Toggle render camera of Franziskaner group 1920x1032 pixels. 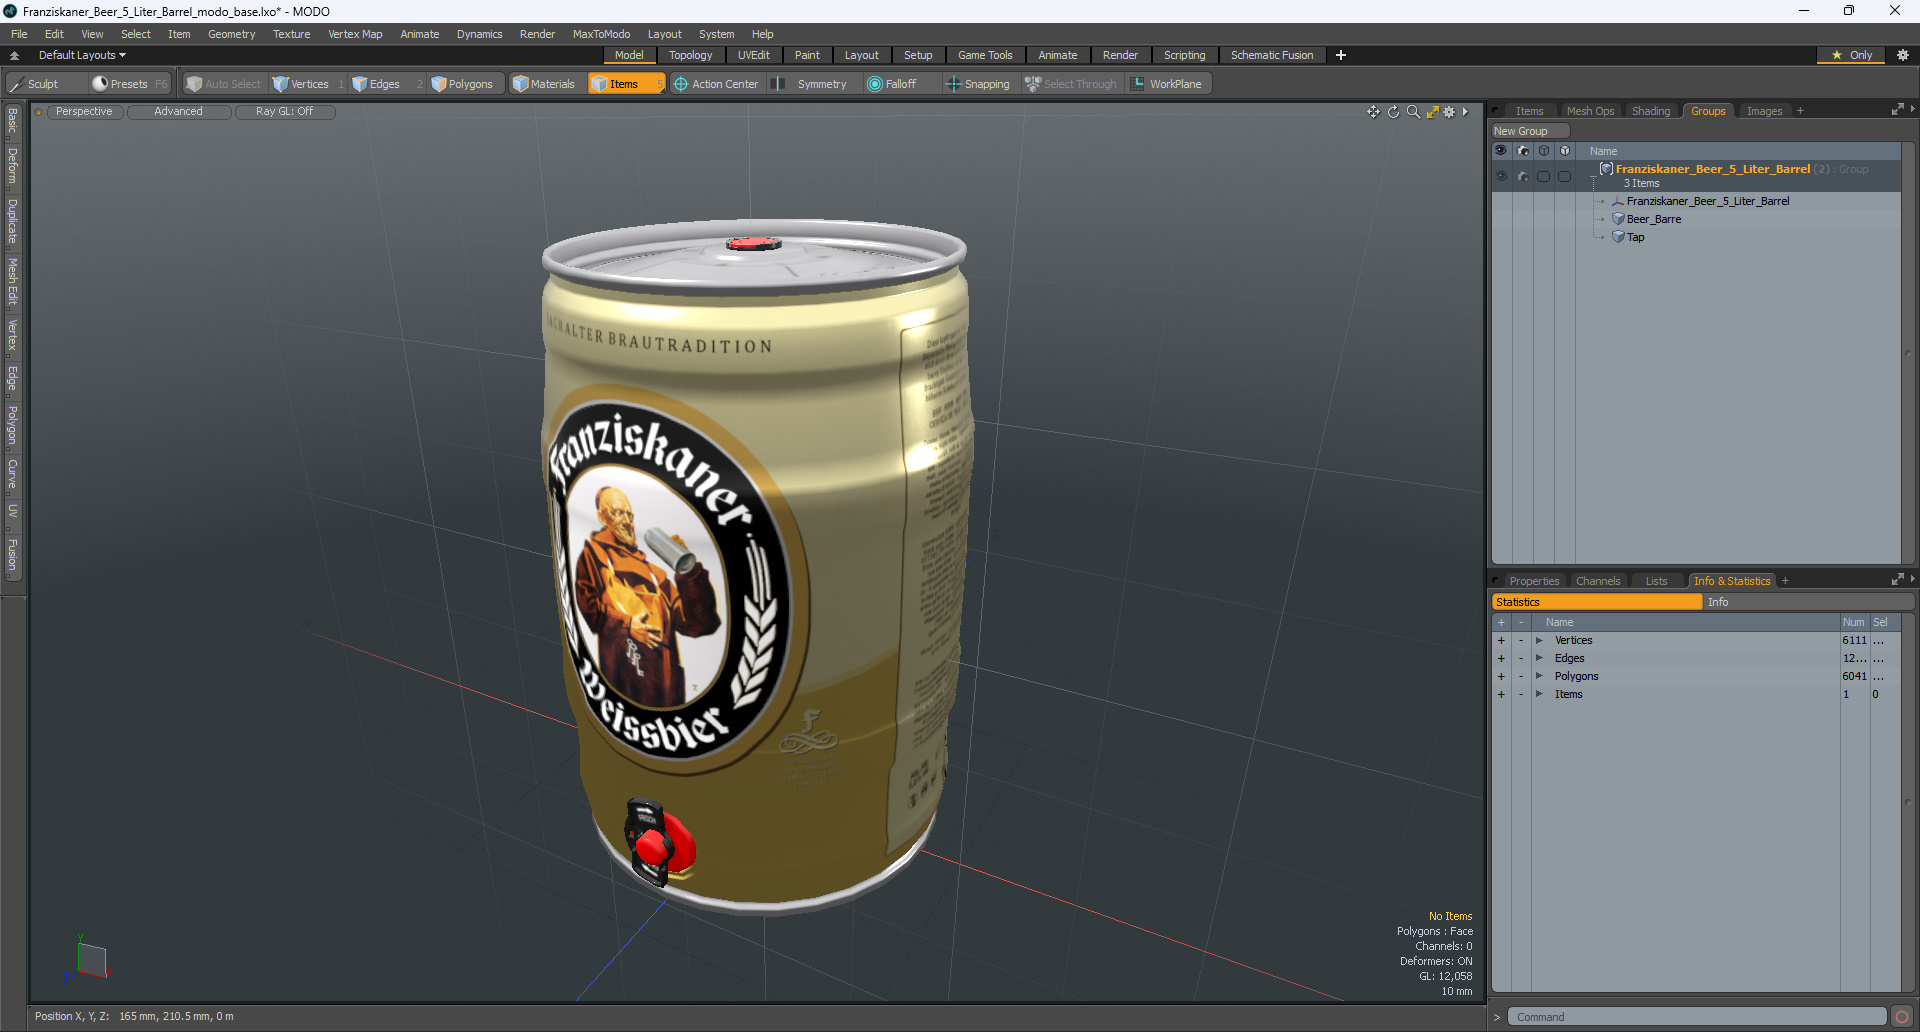click(1522, 176)
